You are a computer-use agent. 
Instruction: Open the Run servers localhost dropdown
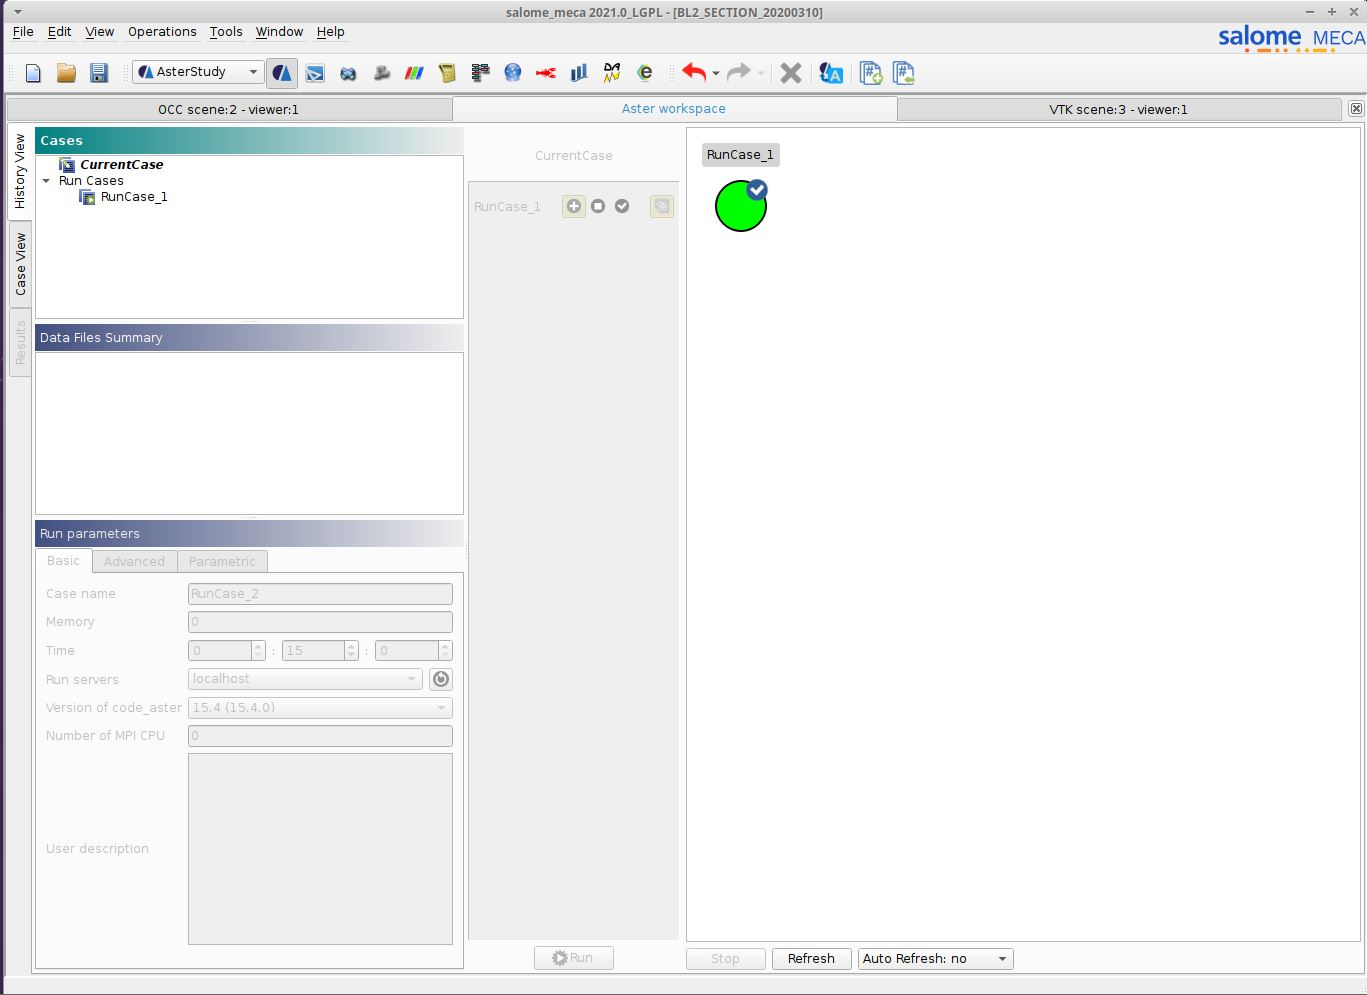[305, 679]
